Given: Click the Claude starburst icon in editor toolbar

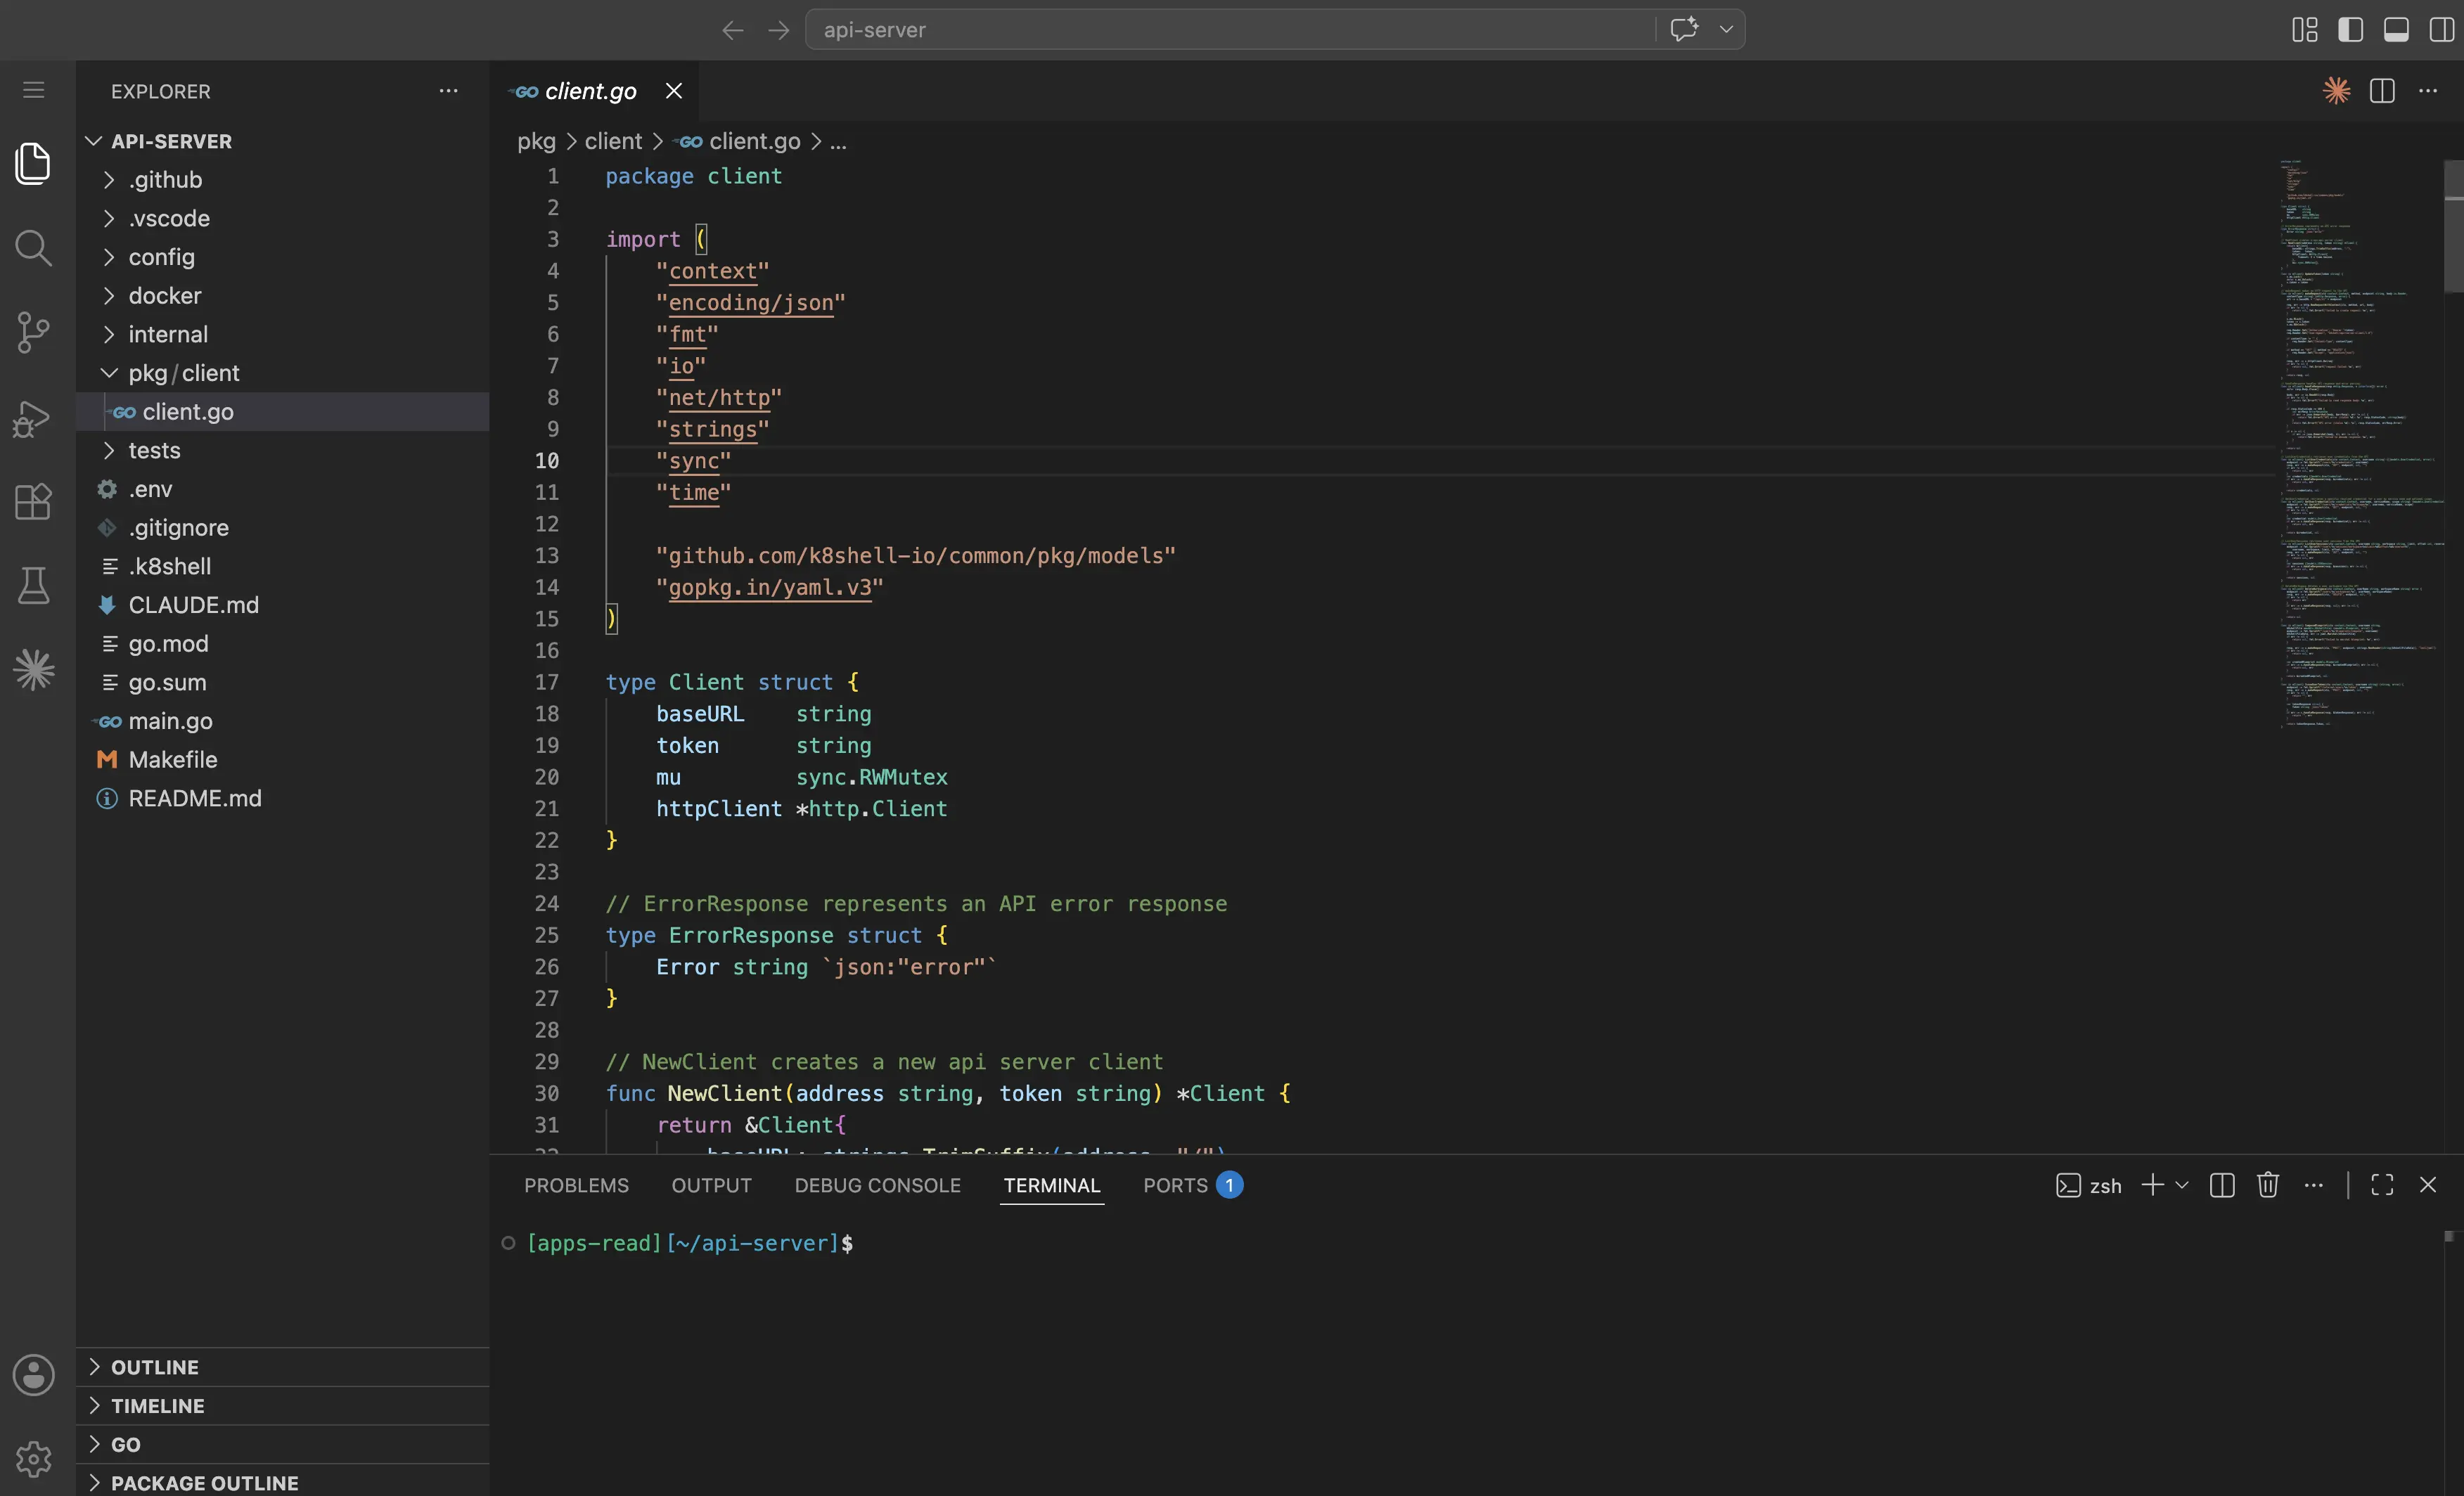Looking at the screenshot, I should 2336,90.
